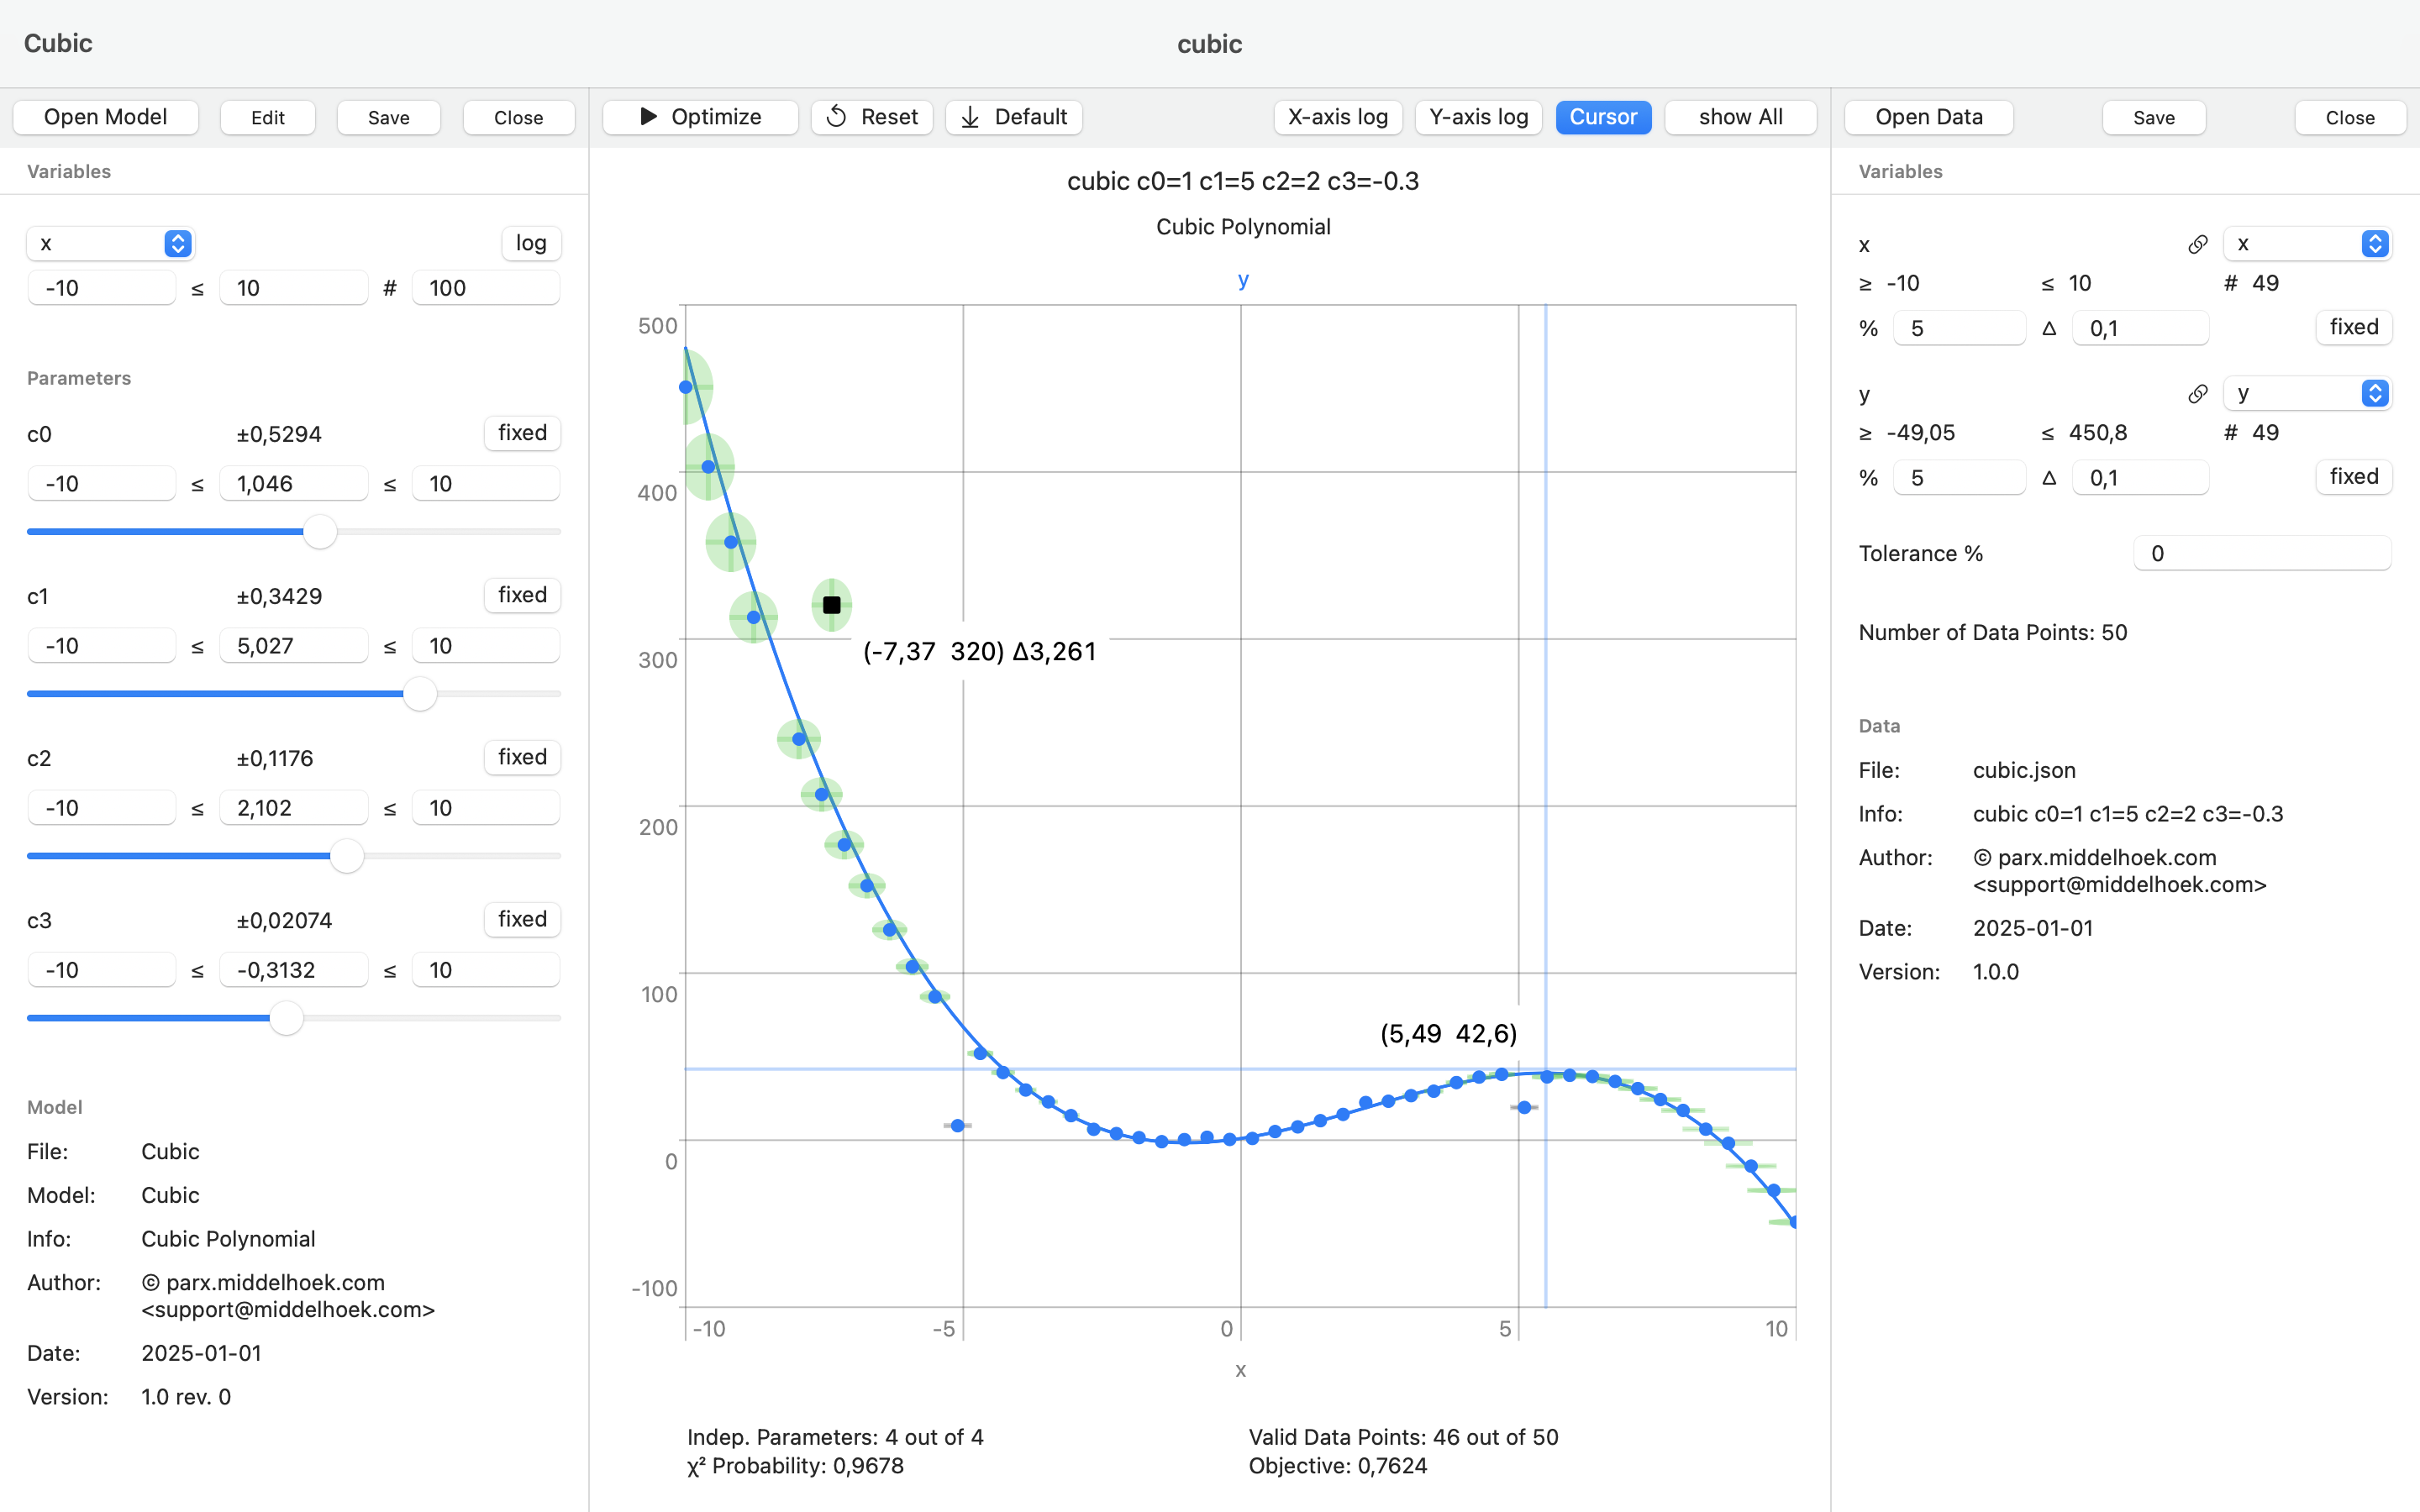Toggle X-axis log scale
Viewport: 2420px width, 1512px height.
click(x=1337, y=117)
